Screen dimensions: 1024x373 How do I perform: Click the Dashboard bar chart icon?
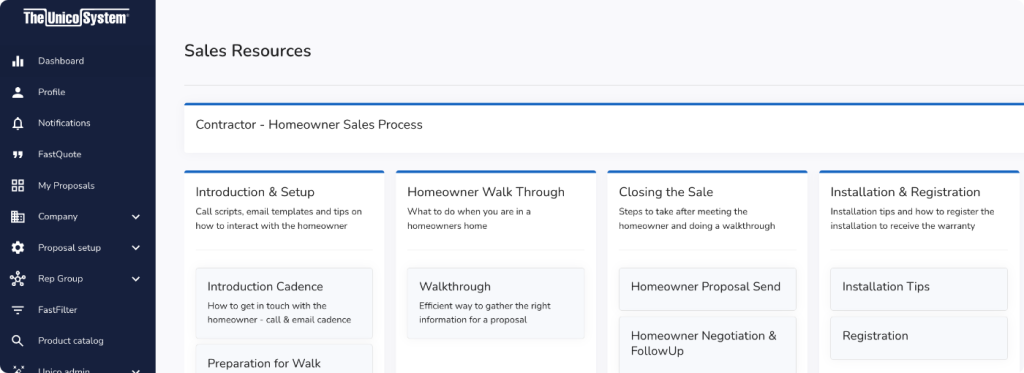pos(18,61)
